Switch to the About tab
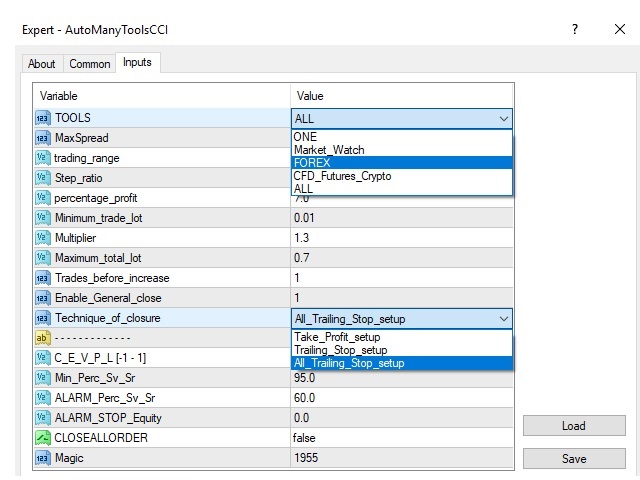 click(42, 64)
